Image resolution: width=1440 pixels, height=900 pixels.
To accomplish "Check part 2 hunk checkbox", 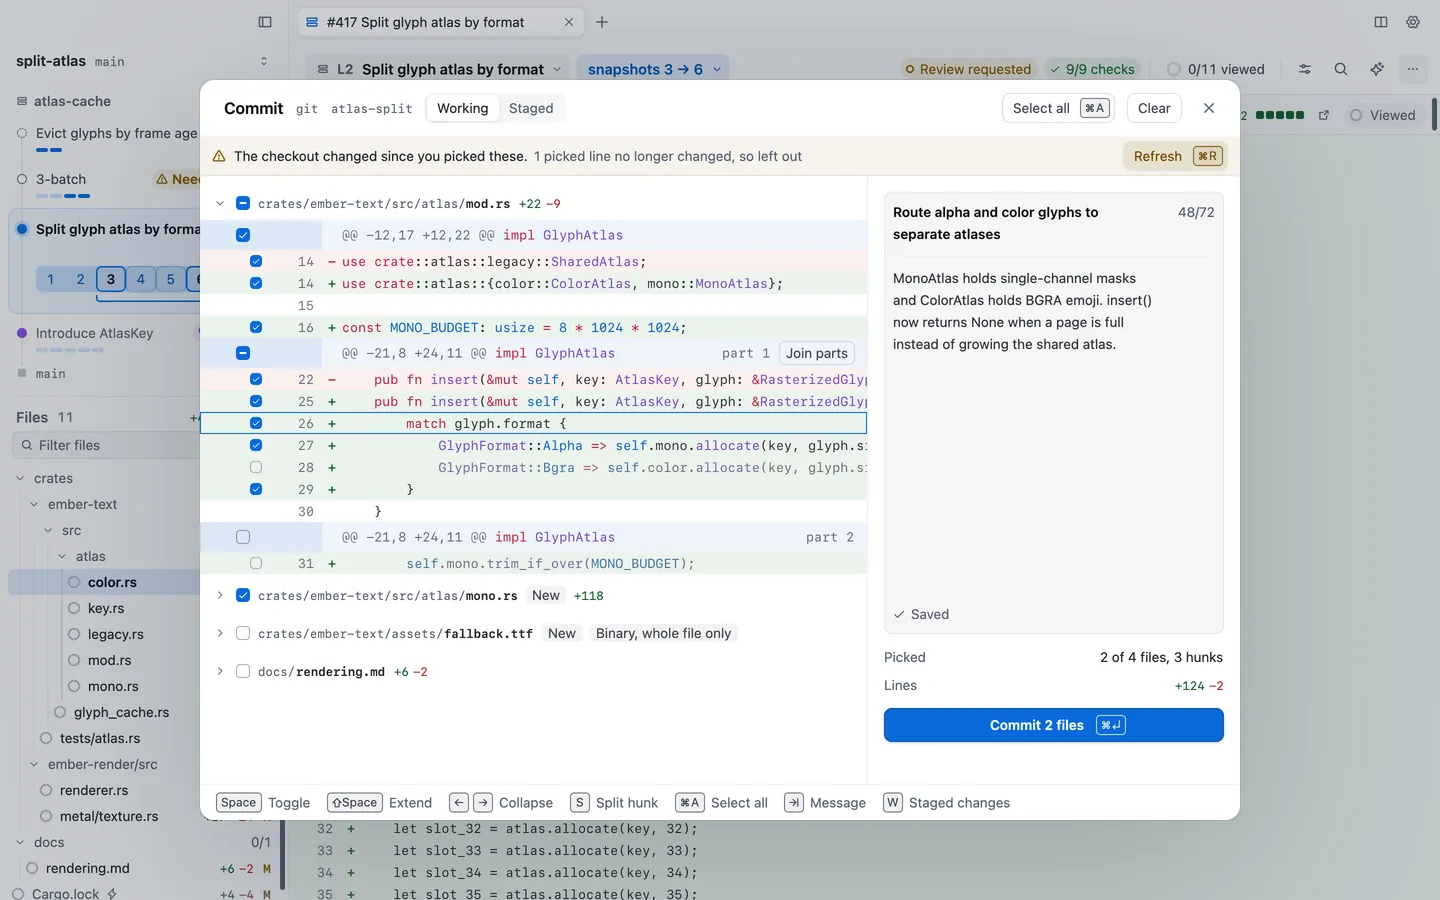I will (x=243, y=537).
